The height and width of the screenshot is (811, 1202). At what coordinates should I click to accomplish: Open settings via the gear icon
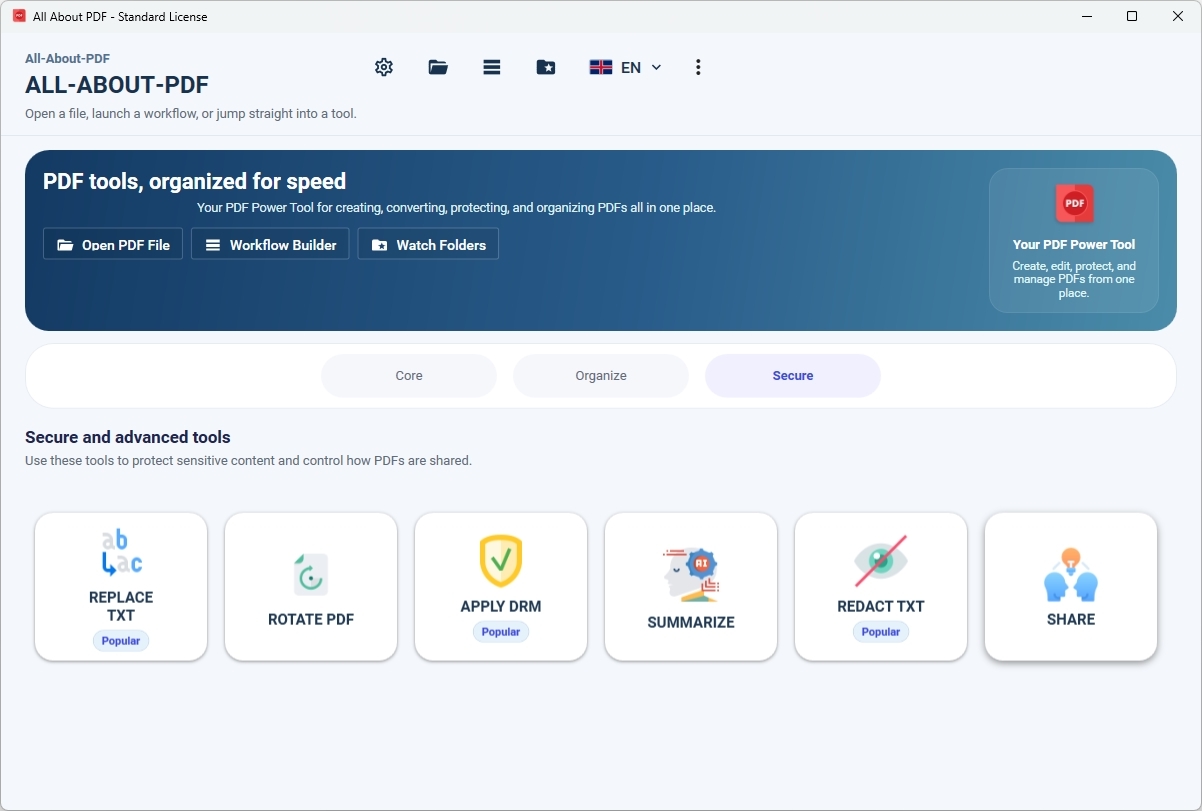384,67
